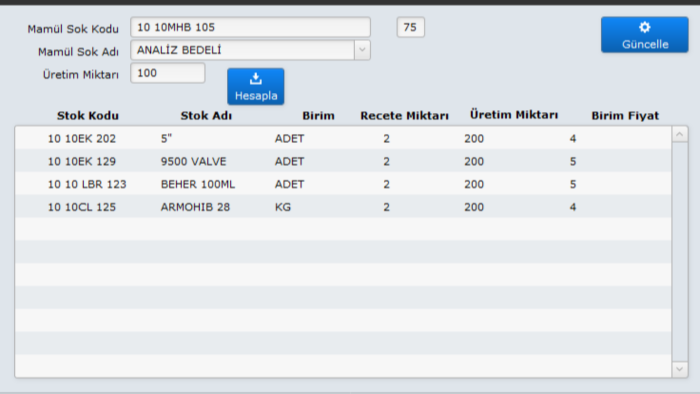Viewport: 700px width, 394px height.
Task: Select row with code 10 10 LBR 123
Action: pos(343,184)
